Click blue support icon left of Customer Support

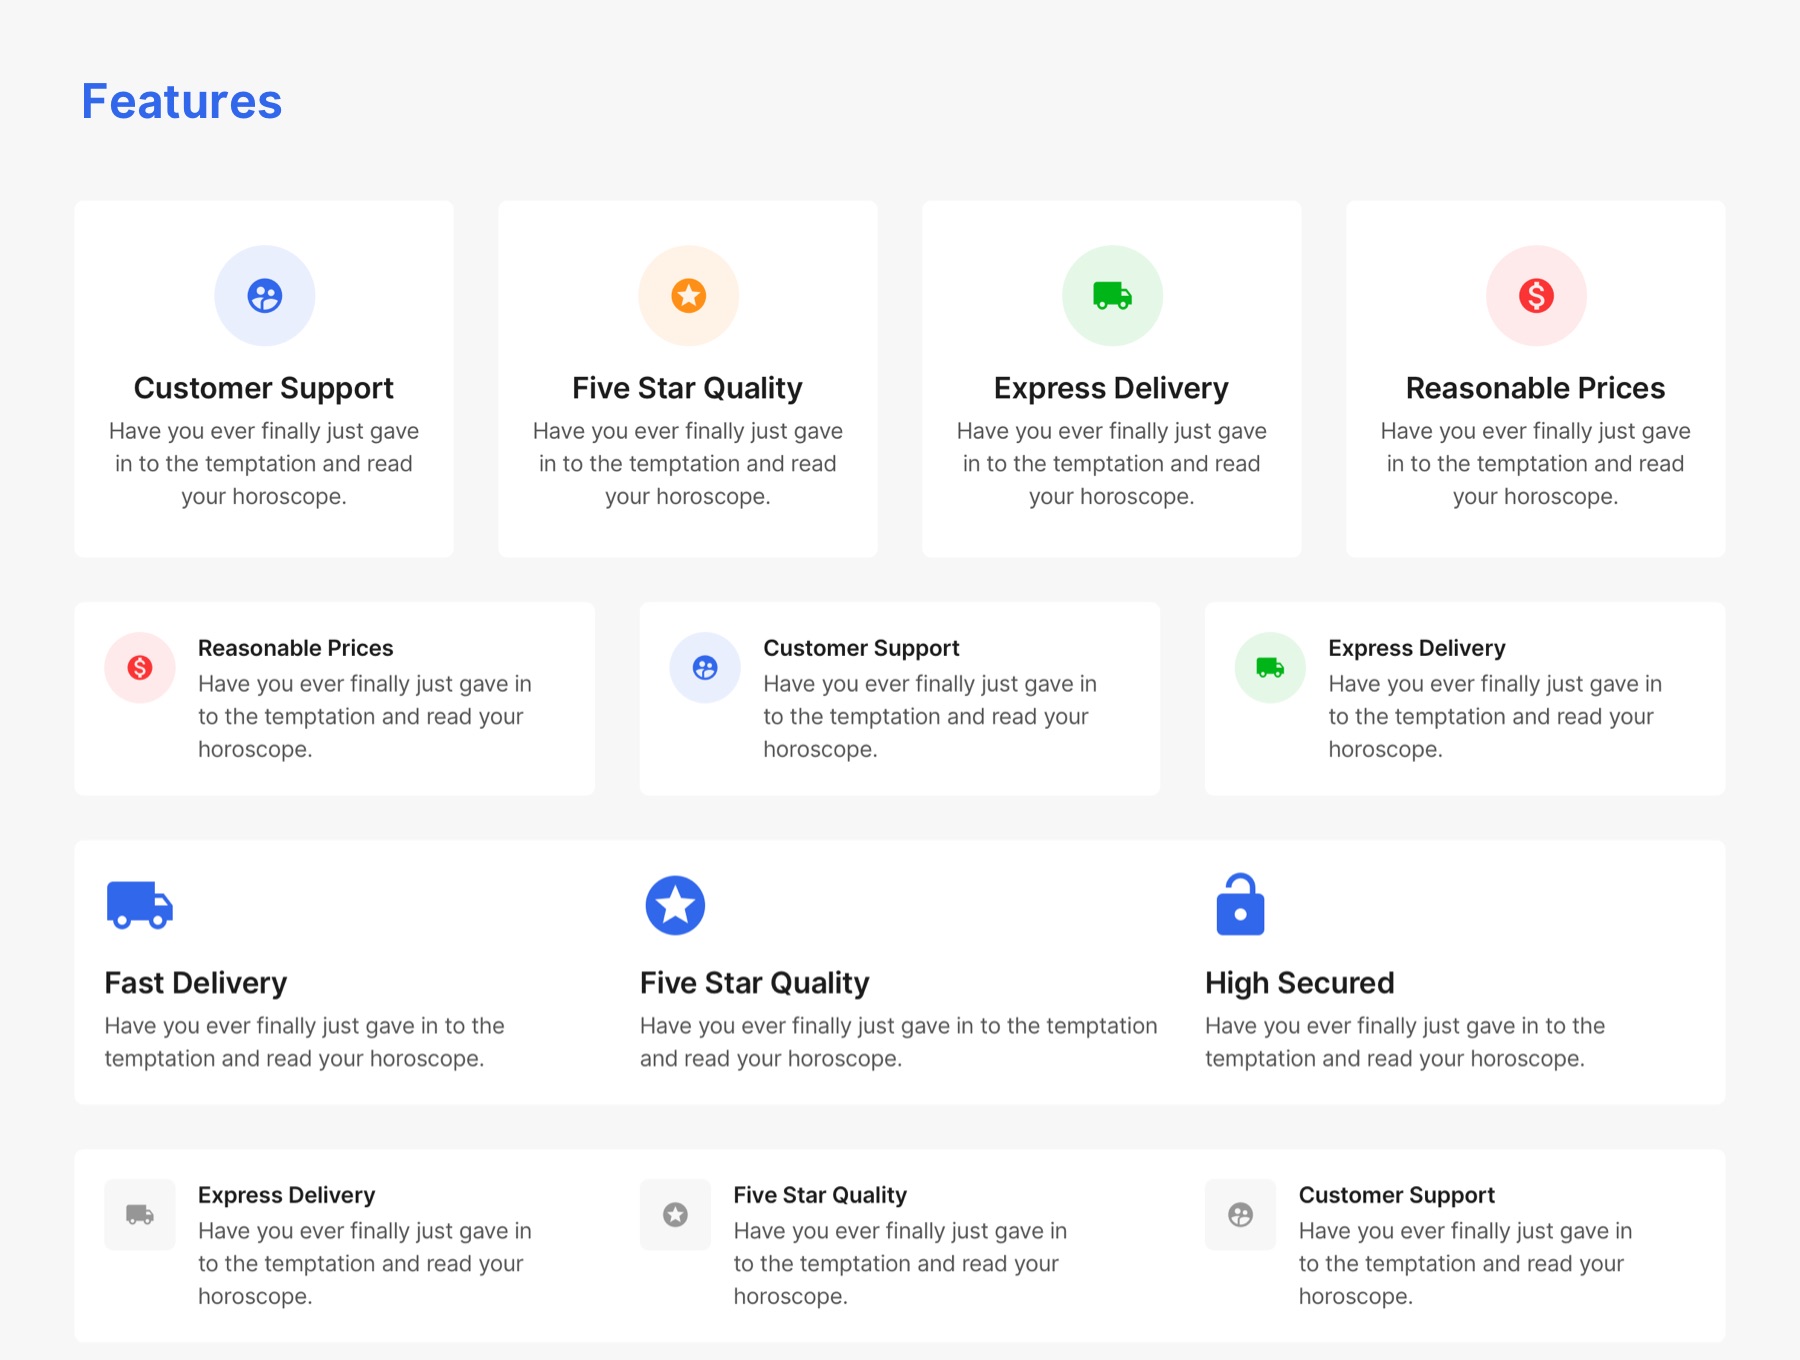705,668
